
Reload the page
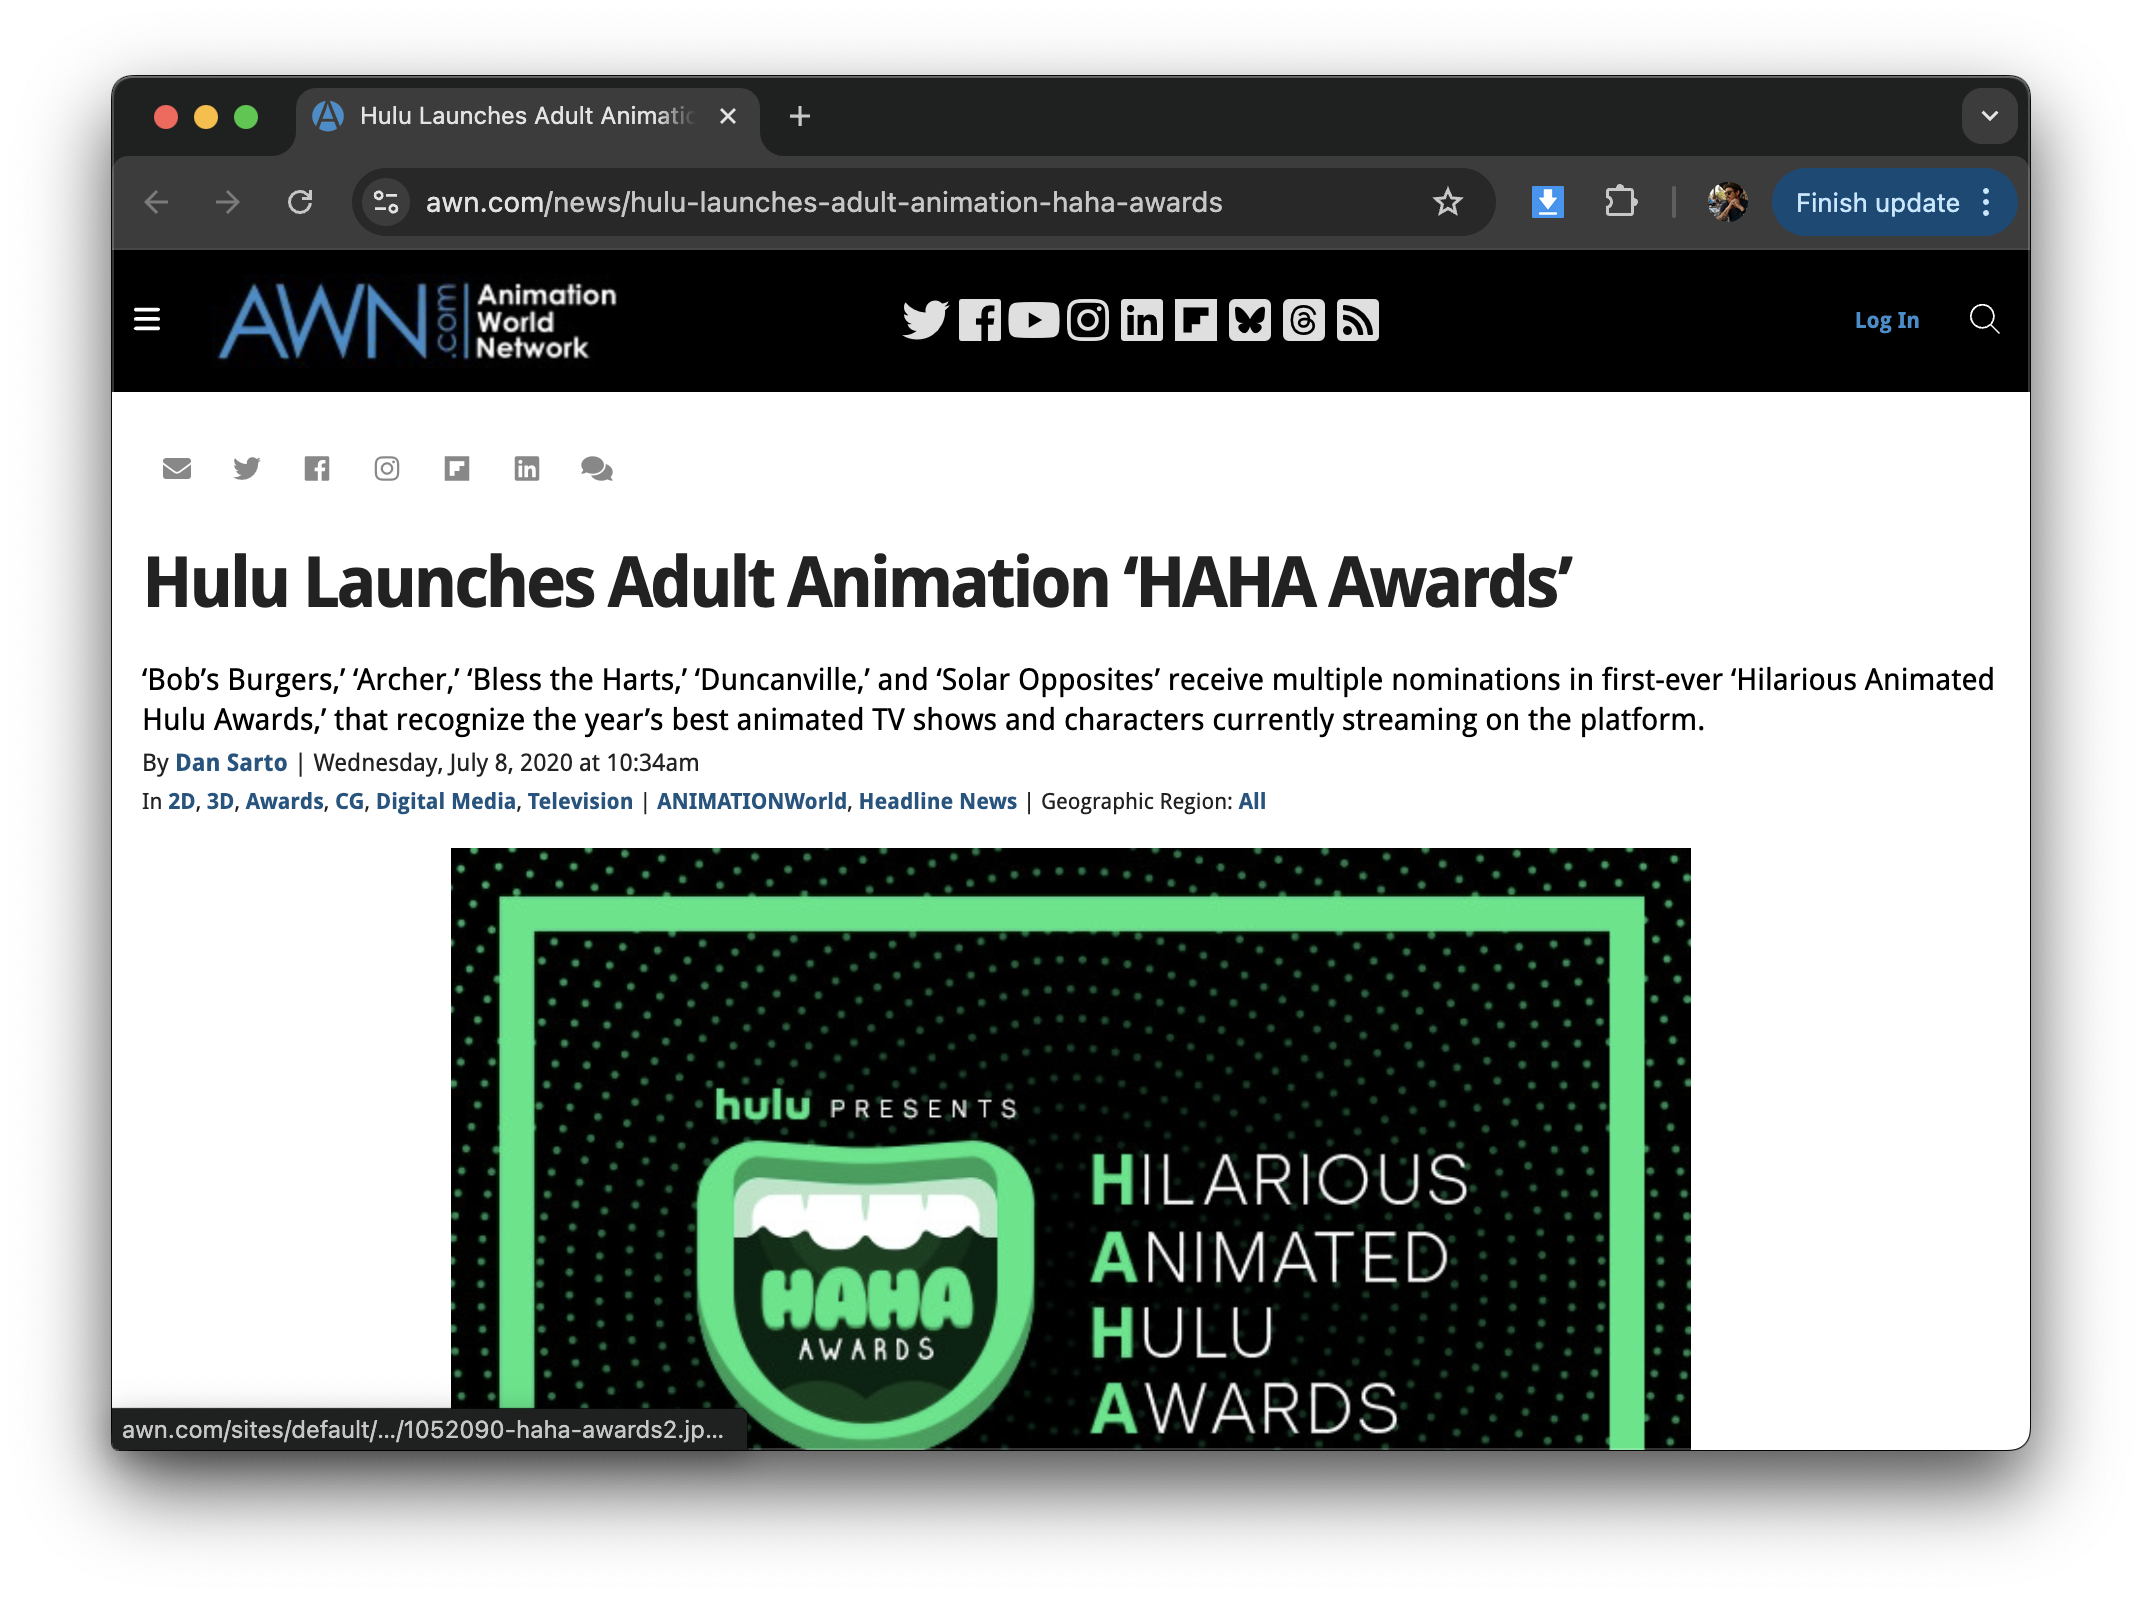coord(300,203)
